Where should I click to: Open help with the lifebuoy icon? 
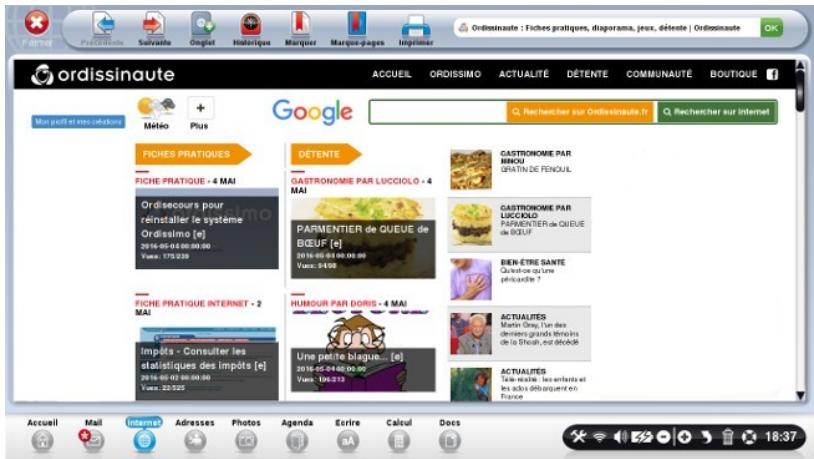pos(749,437)
